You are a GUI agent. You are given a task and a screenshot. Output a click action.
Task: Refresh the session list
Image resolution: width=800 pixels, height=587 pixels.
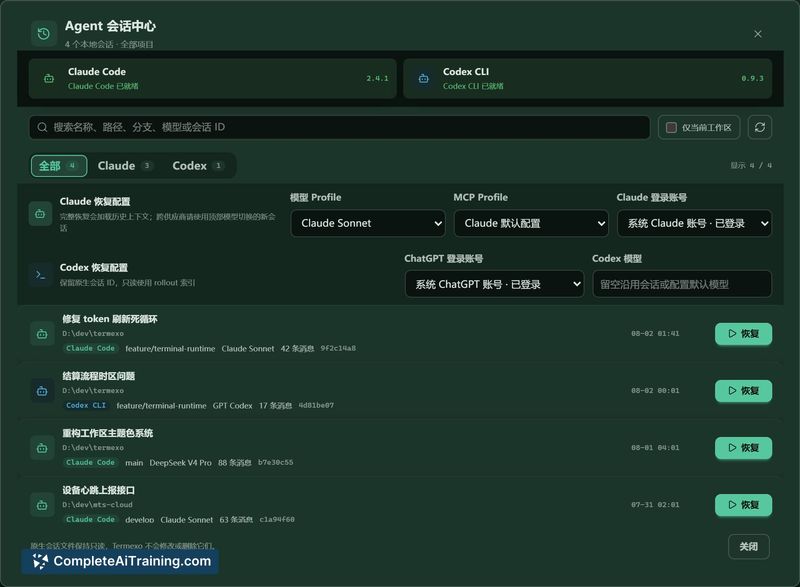pos(760,127)
